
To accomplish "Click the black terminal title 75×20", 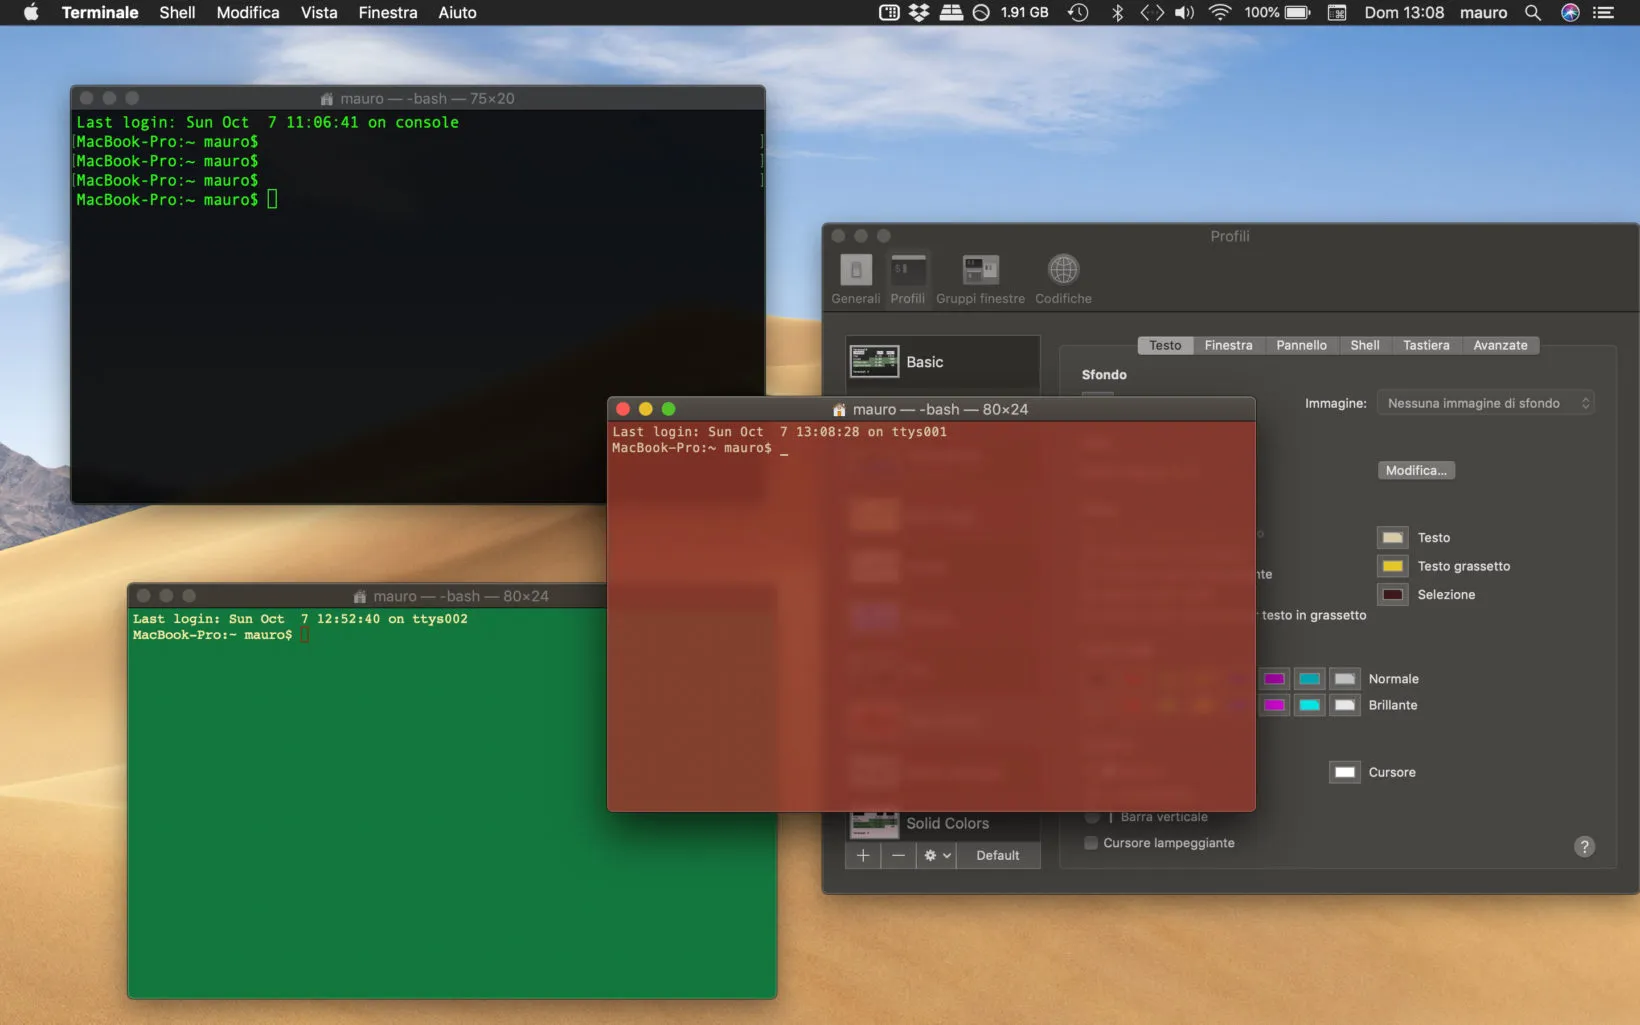I will (427, 98).
